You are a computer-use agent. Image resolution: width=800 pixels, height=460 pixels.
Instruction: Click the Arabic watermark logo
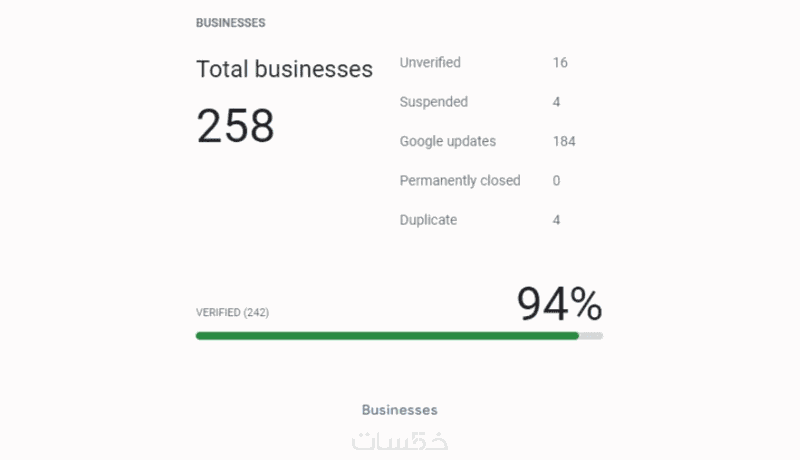[399, 442]
